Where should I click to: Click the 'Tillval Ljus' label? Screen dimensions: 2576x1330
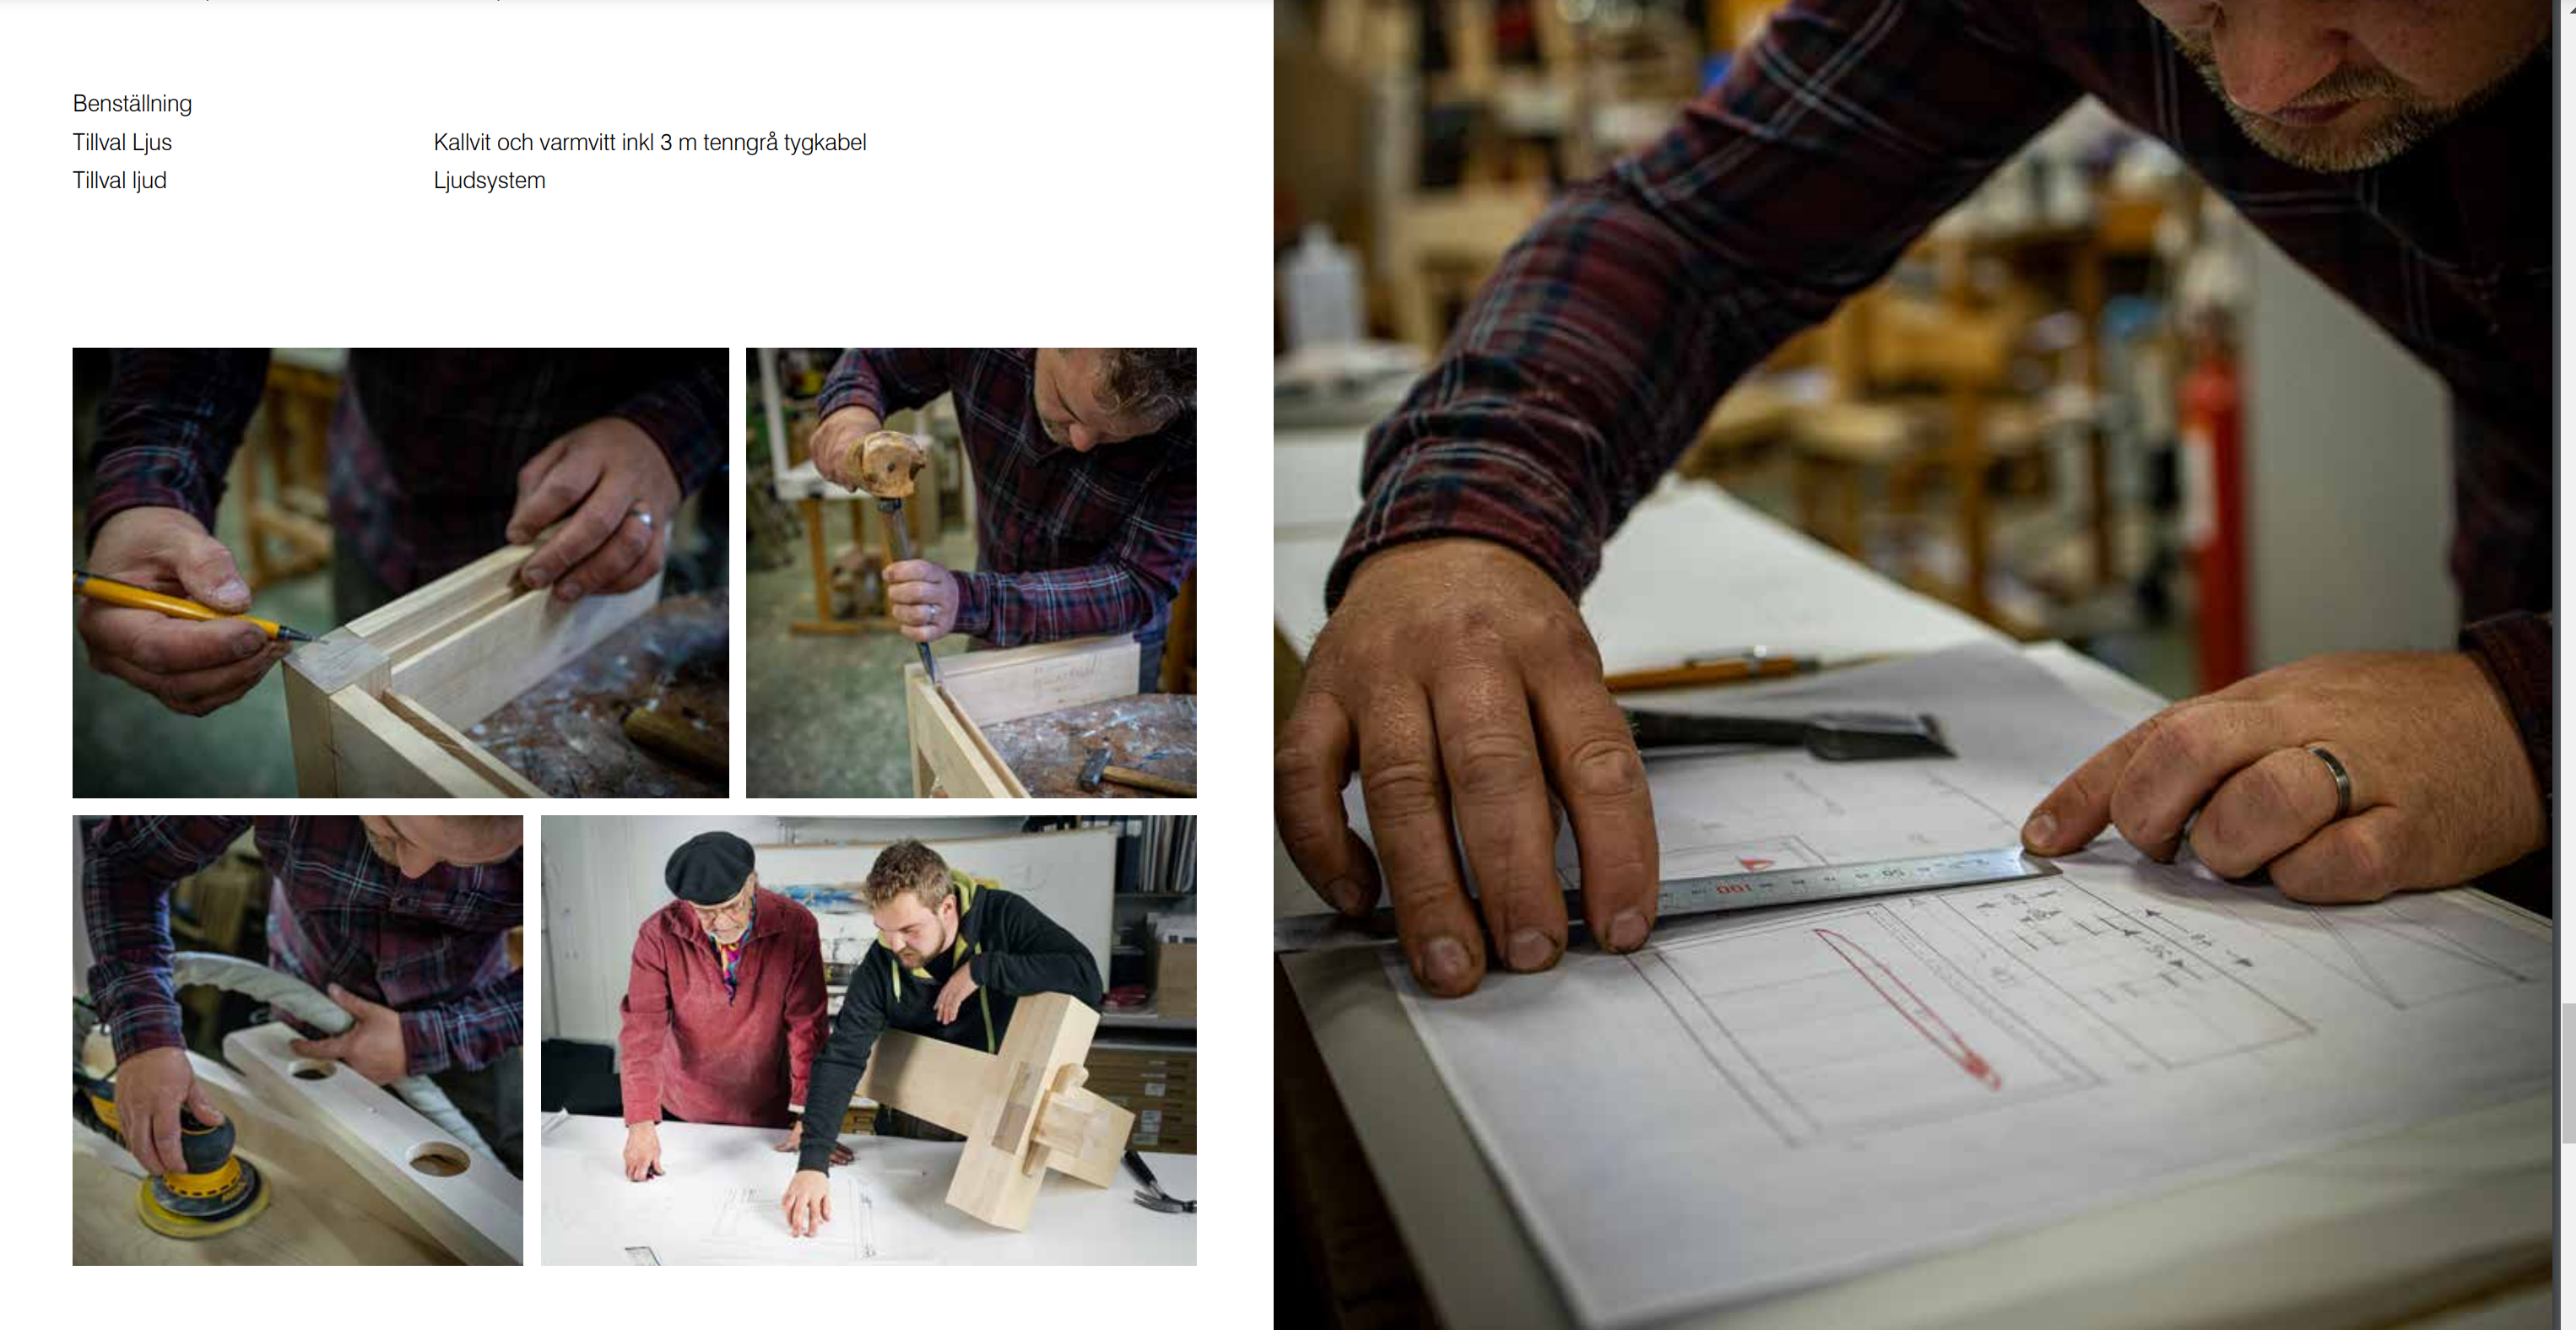coord(122,143)
